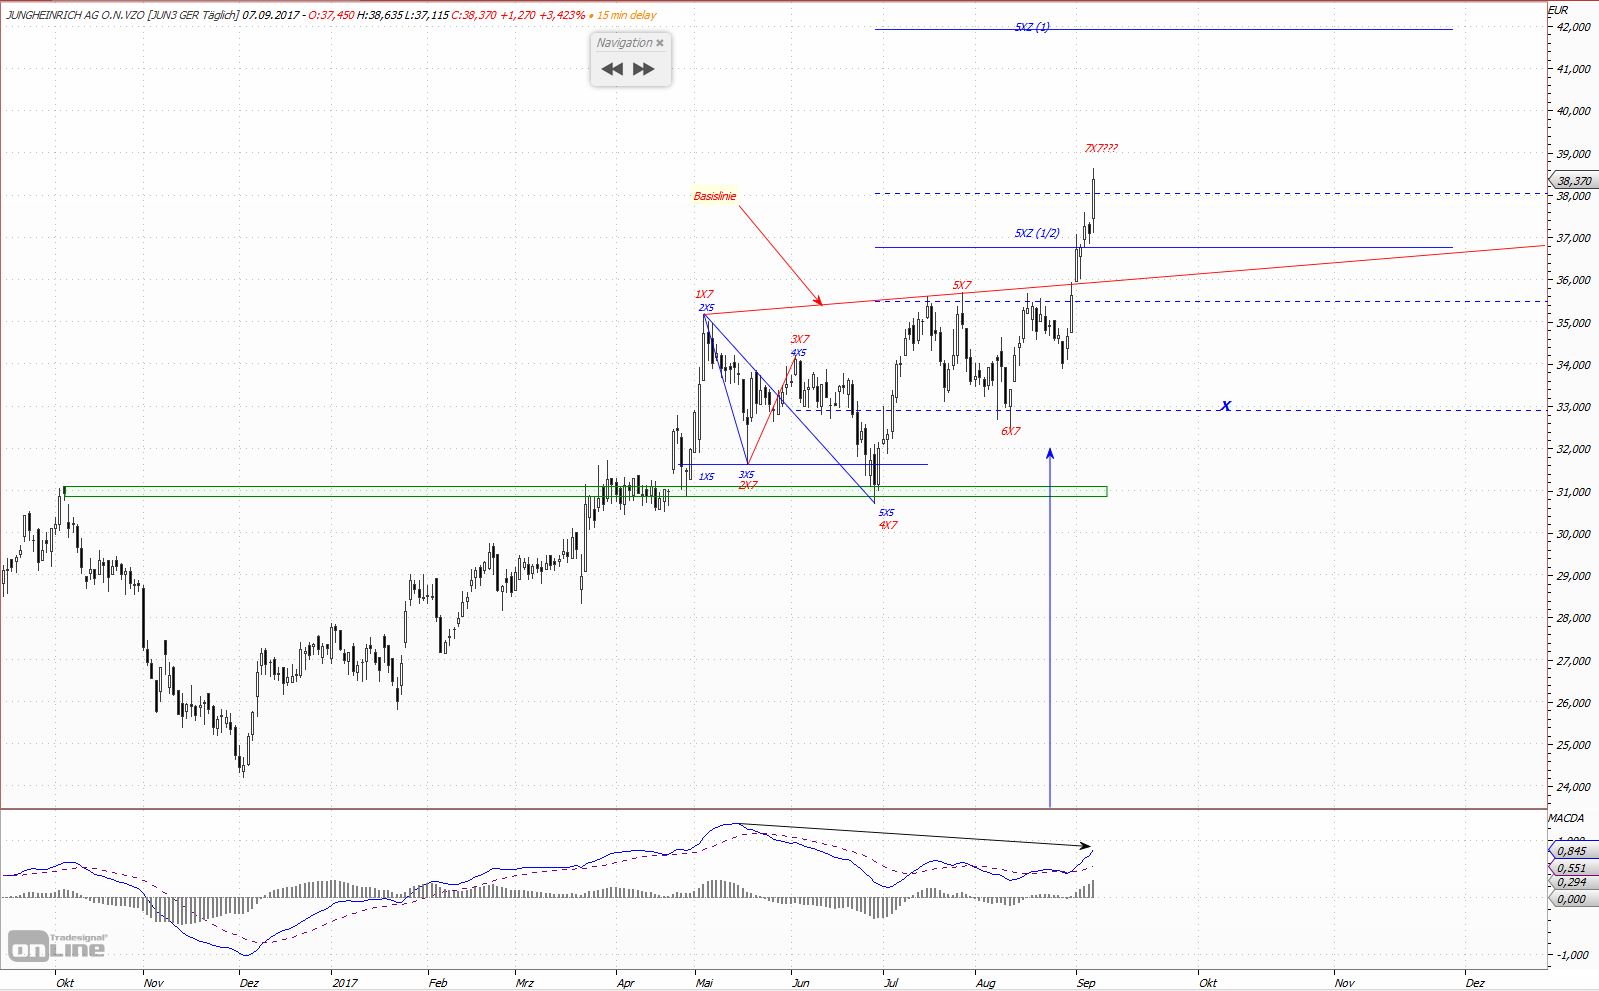
Task: Click the MACD value tag 0,294
Action: (1572, 882)
